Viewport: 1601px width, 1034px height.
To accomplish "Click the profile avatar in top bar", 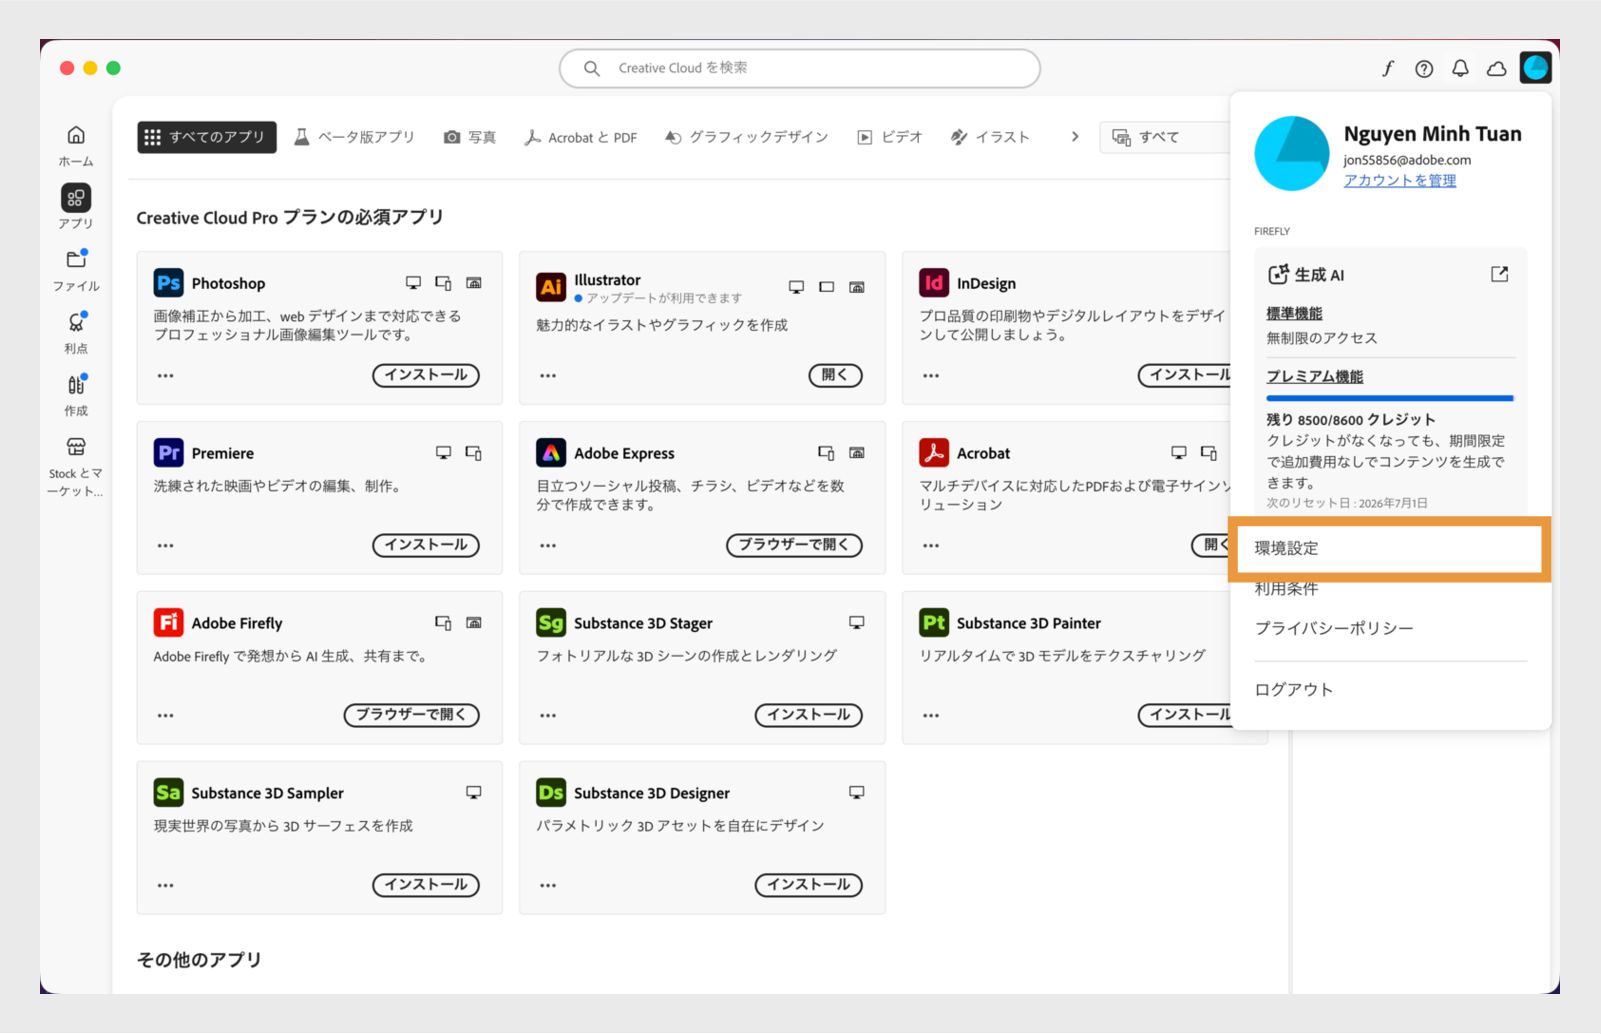I will (x=1535, y=68).
